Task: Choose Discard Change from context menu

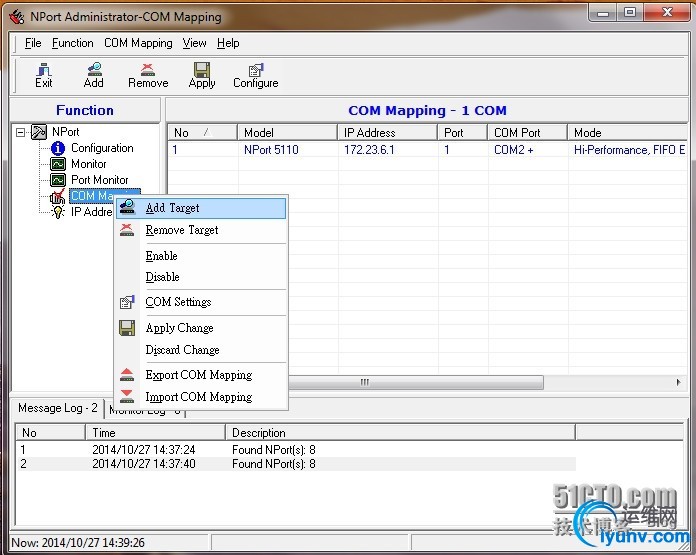Action: pos(201,350)
